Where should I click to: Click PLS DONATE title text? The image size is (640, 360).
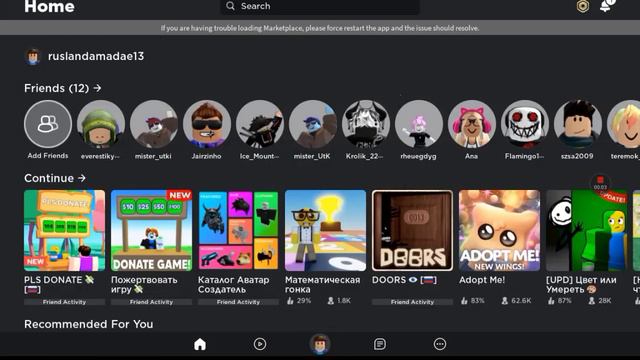click(59, 284)
